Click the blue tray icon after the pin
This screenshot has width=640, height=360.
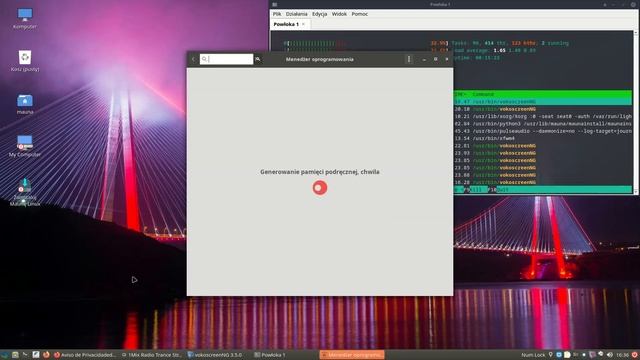click(559, 355)
